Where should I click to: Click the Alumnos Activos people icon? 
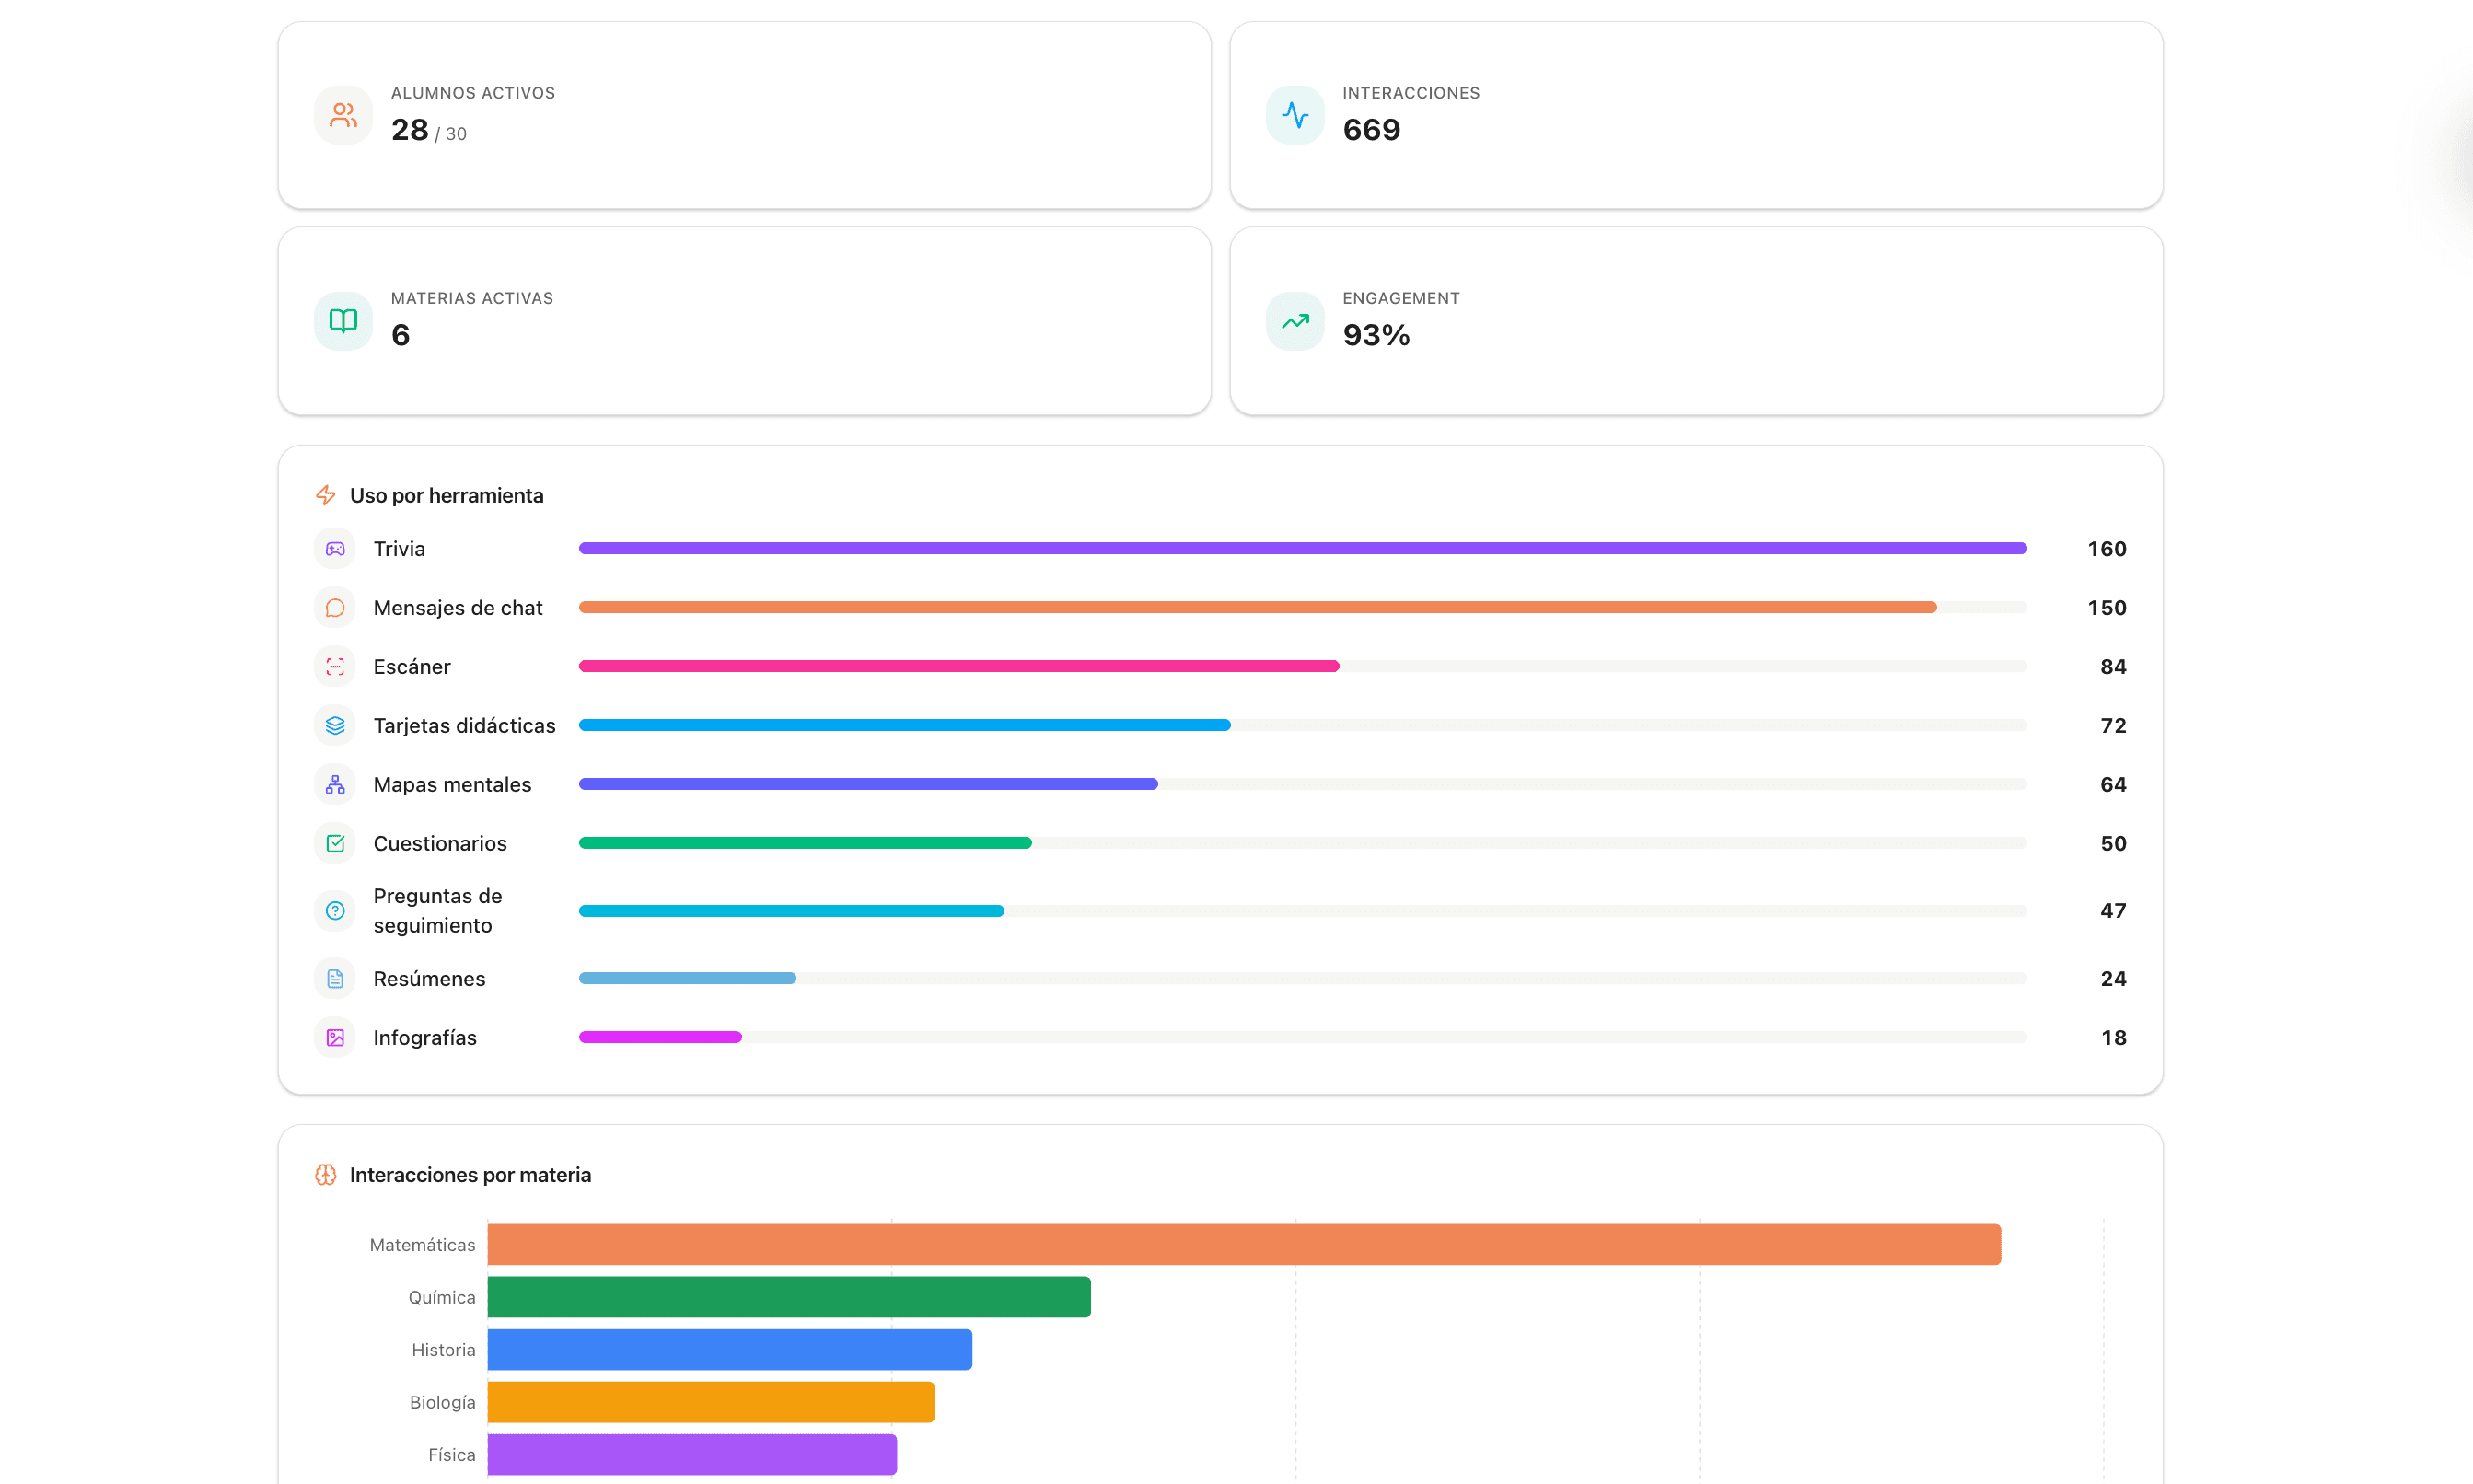click(343, 115)
